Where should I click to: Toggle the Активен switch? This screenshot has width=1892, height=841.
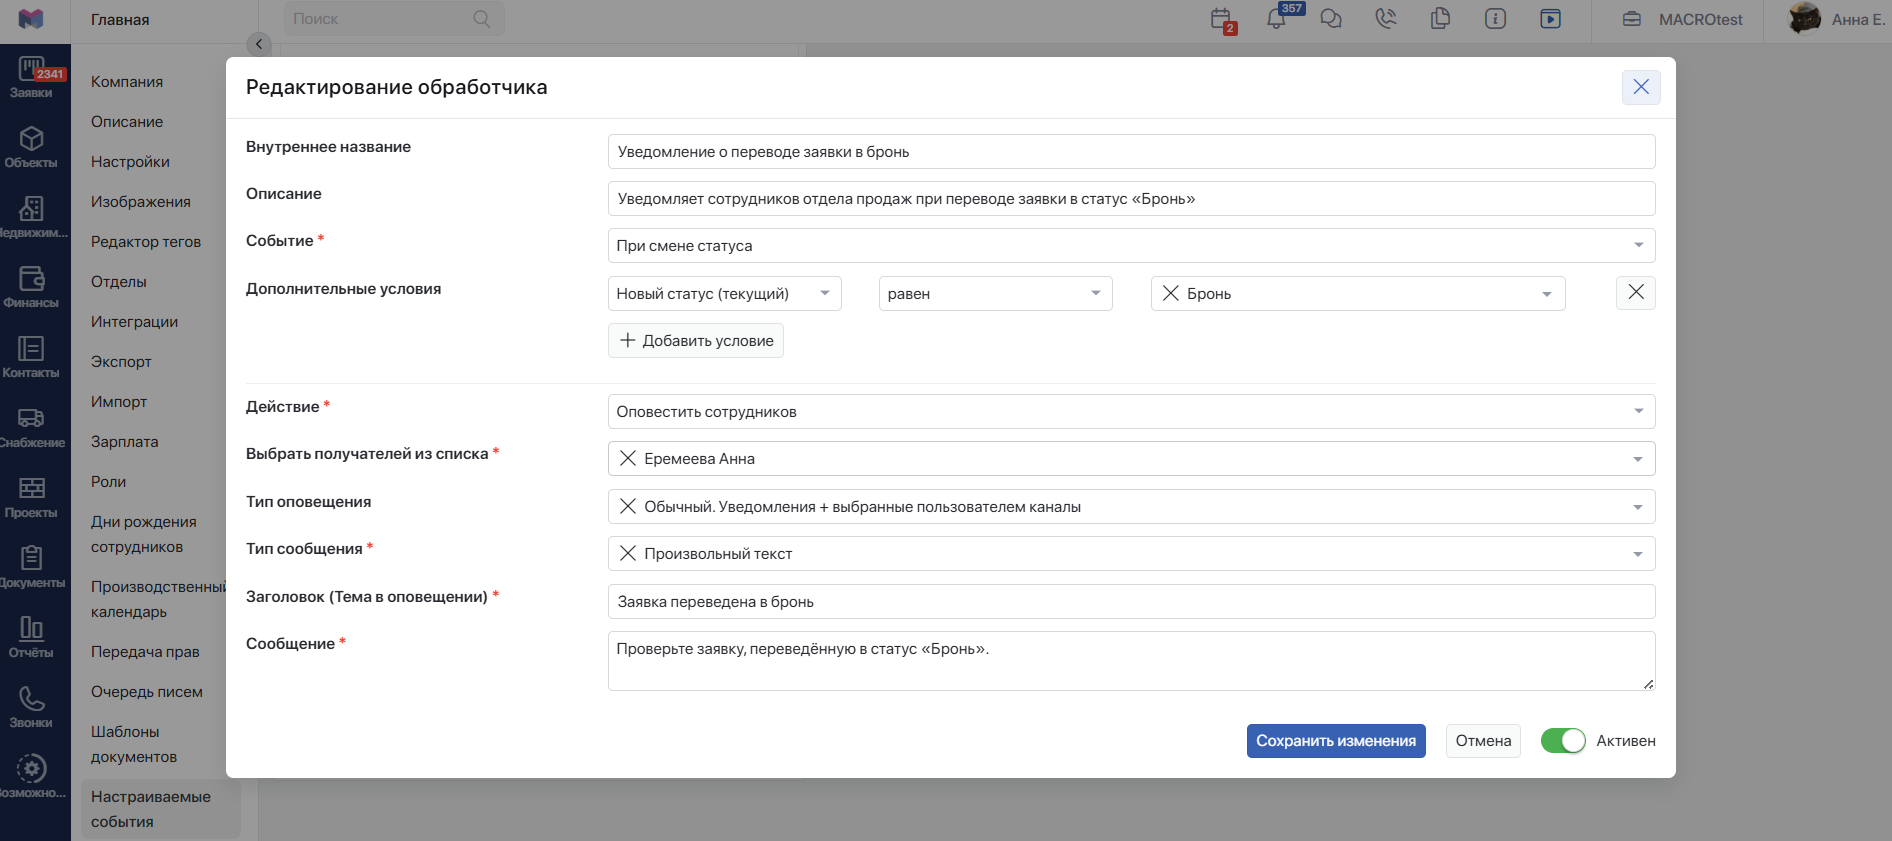[1563, 741]
